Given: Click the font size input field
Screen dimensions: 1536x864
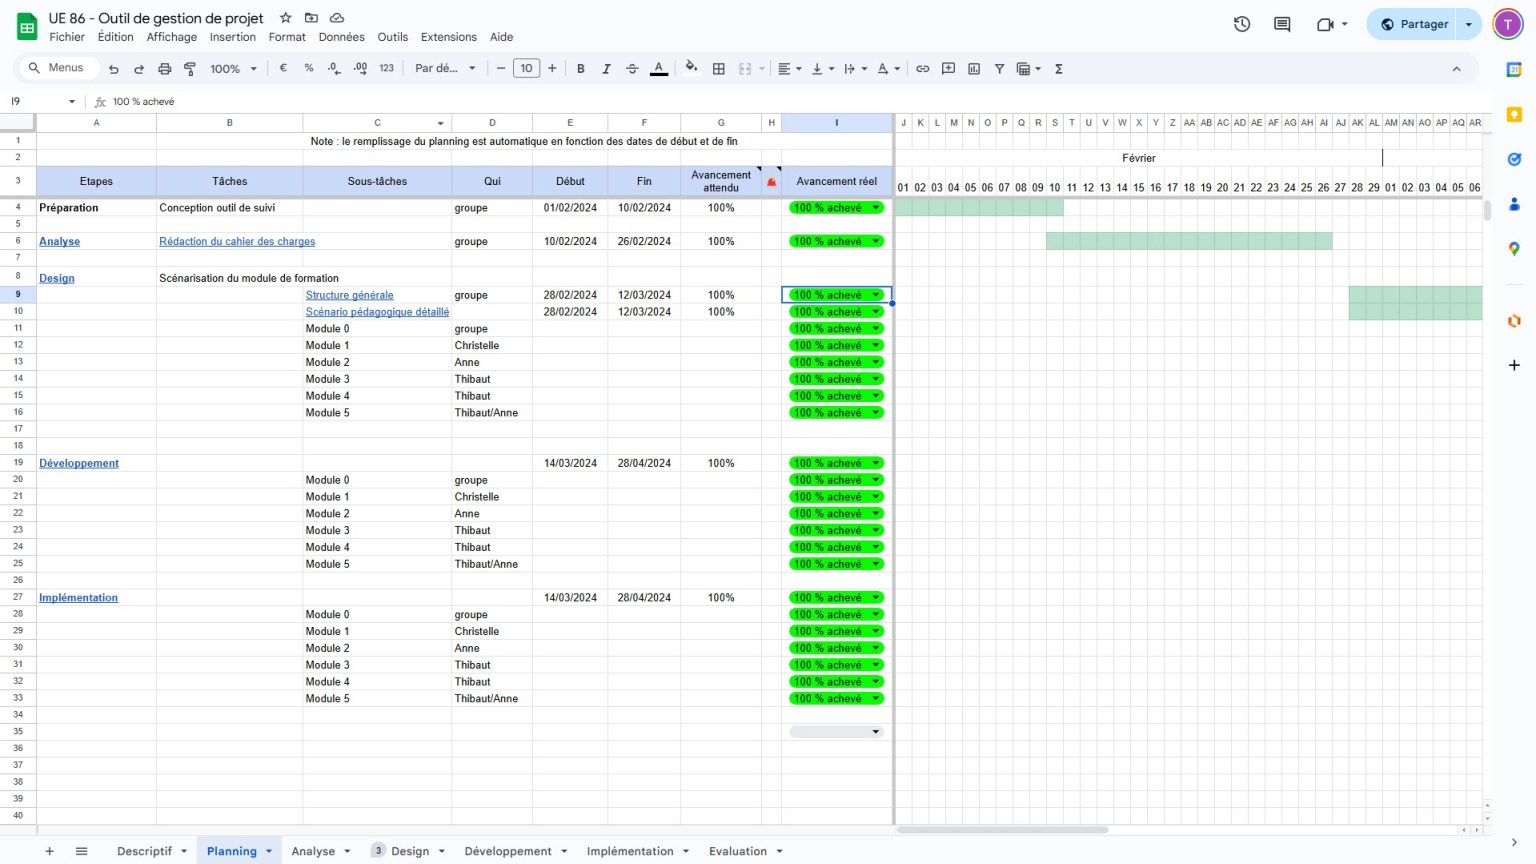Looking at the screenshot, I should click(x=526, y=69).
